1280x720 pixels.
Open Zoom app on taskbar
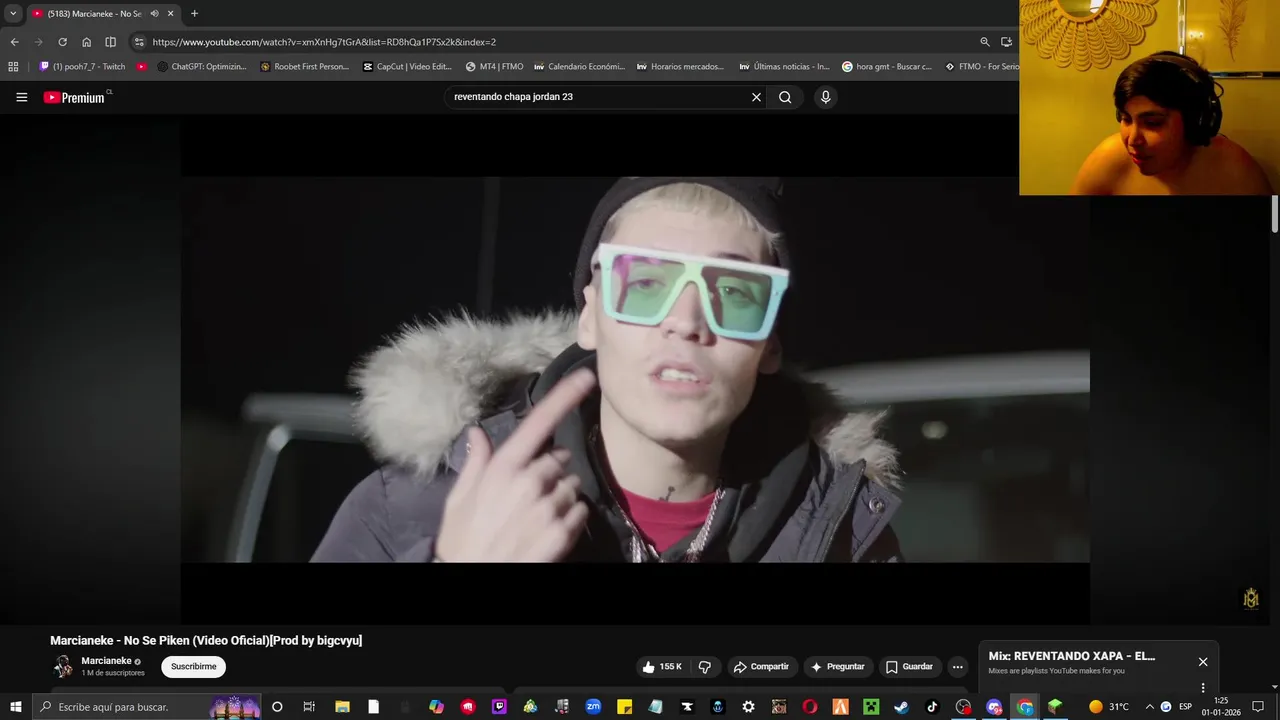tap(593, 707)
